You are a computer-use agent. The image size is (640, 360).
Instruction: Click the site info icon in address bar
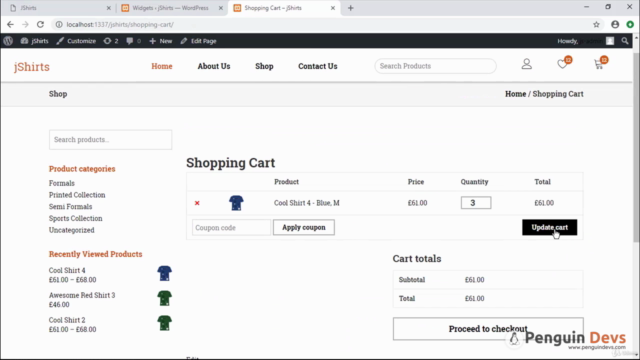coord(59,24)
